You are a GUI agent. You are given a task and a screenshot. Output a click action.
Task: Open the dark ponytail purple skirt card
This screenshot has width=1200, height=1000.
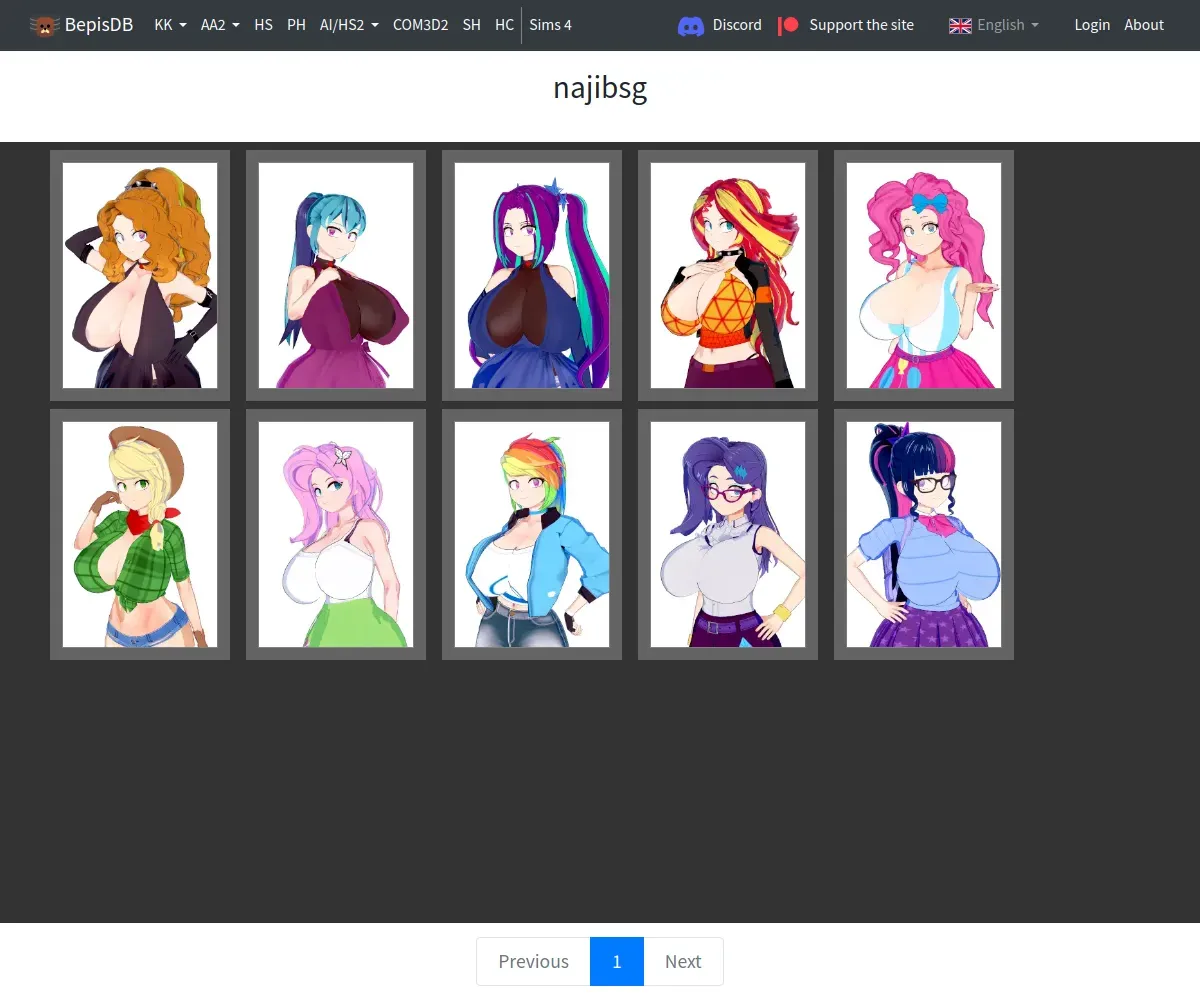coord(924,534)
